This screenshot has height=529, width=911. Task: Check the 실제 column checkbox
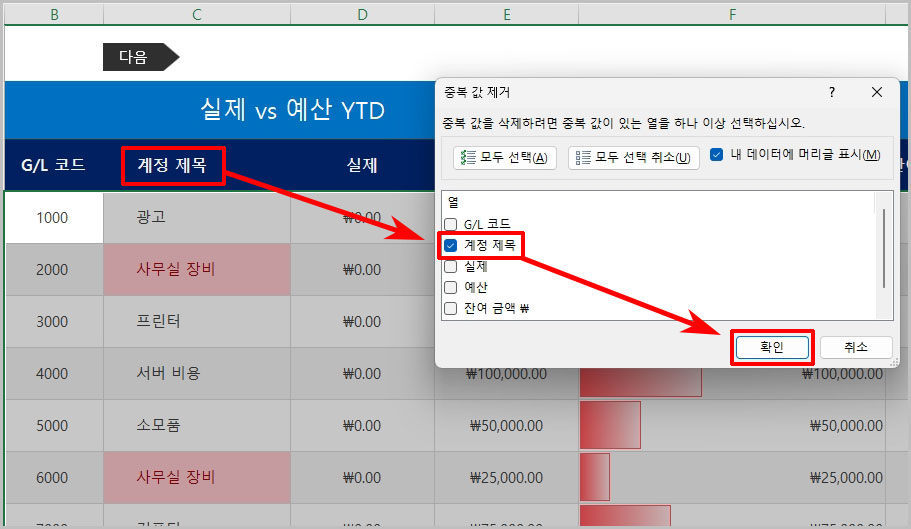[x=450, y=267]
